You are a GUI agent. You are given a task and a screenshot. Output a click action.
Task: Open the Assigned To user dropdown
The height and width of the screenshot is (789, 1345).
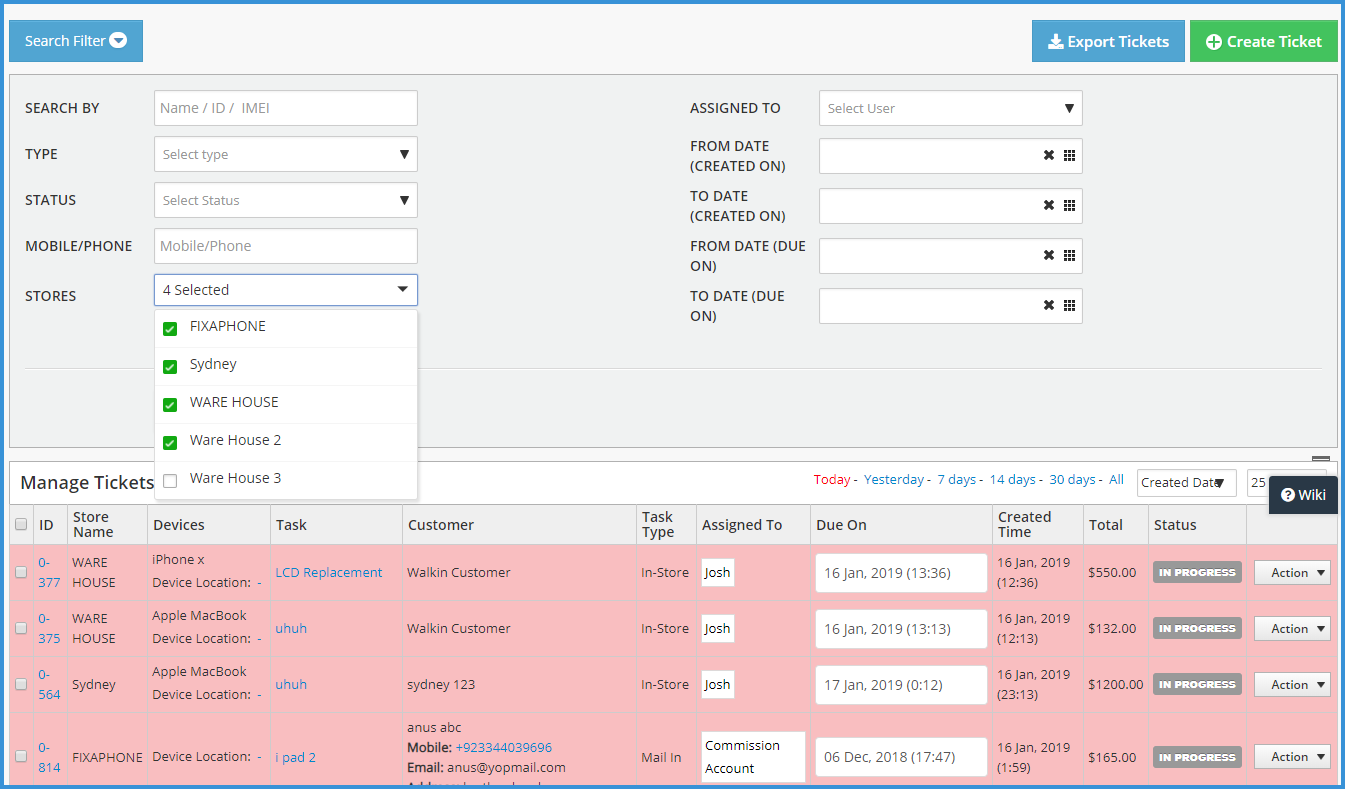(950, 108)
